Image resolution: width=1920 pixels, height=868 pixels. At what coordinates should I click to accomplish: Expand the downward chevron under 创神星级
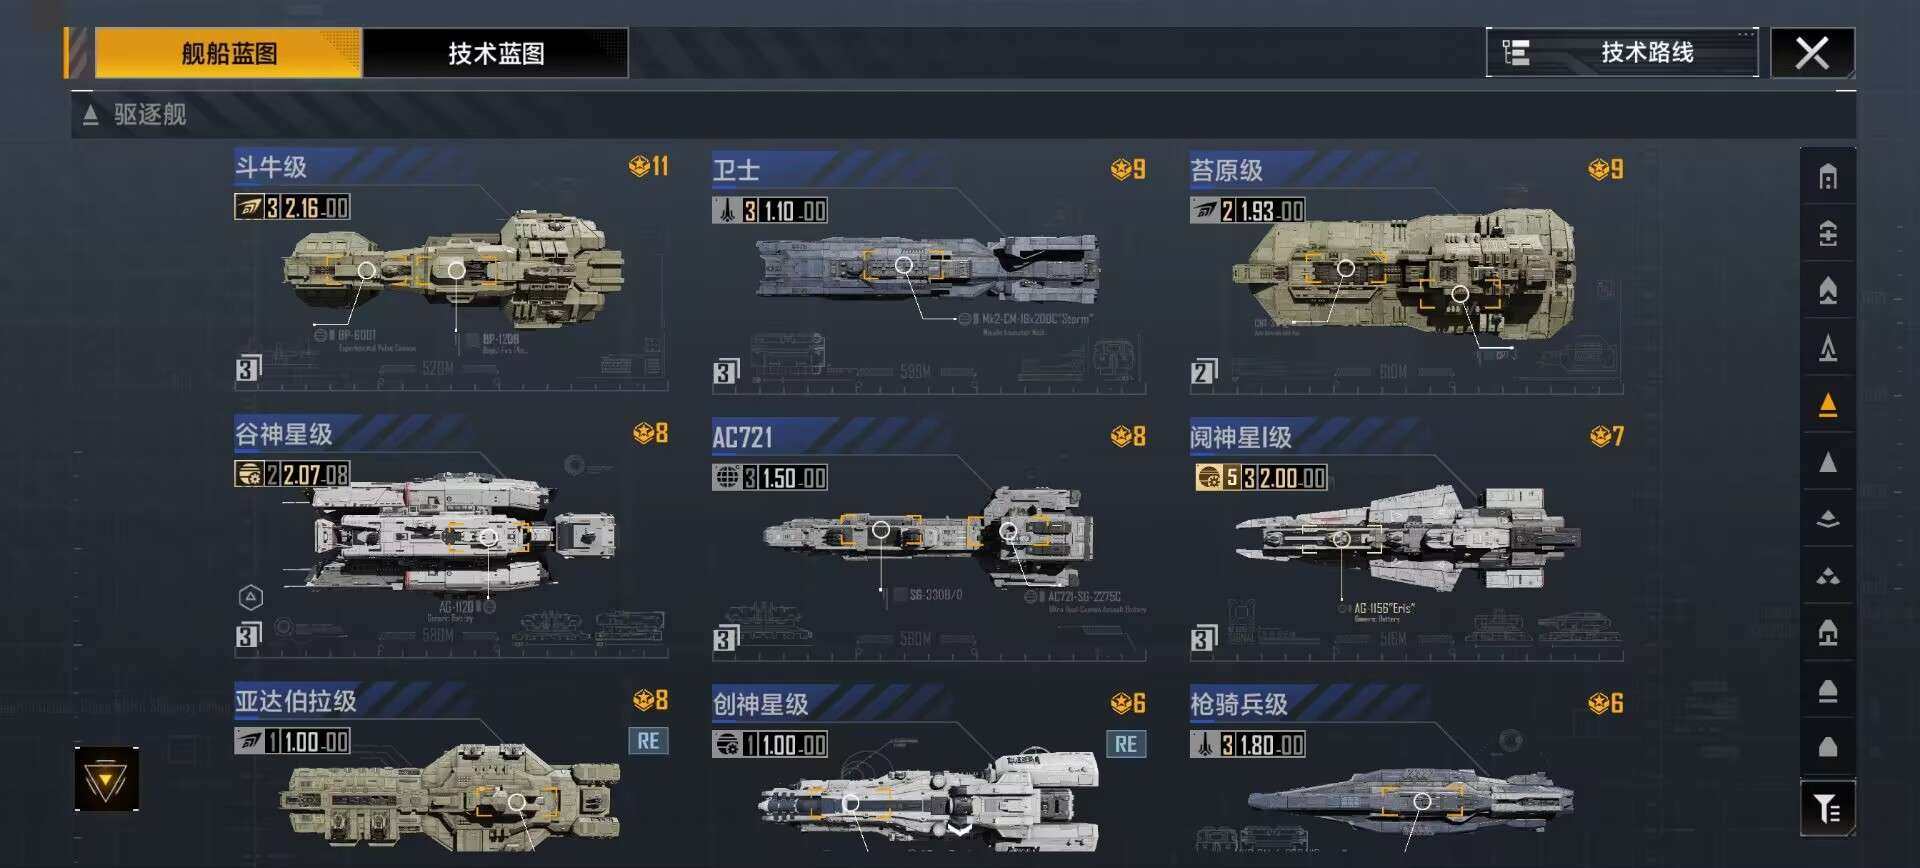click(x=959, y=830)
